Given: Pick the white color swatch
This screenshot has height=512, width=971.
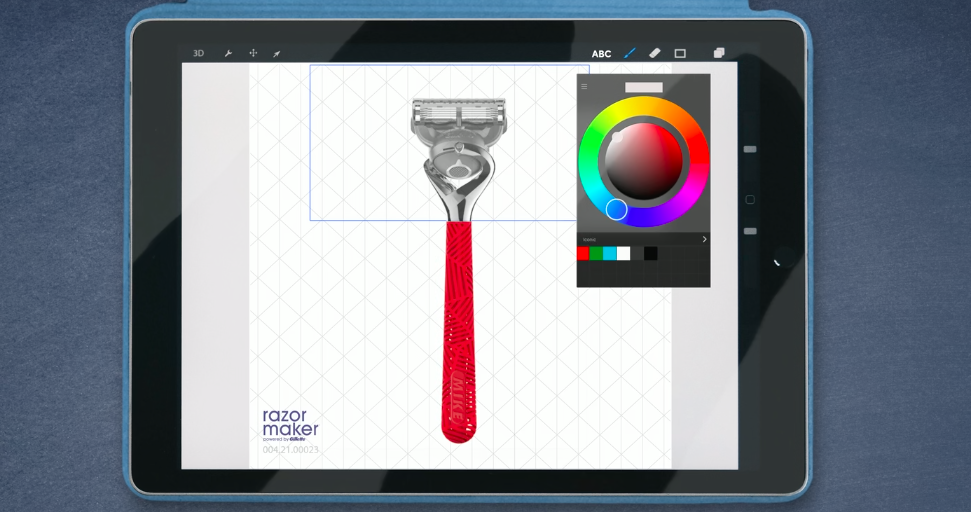Looking at the screenshot, I should 624,254.
